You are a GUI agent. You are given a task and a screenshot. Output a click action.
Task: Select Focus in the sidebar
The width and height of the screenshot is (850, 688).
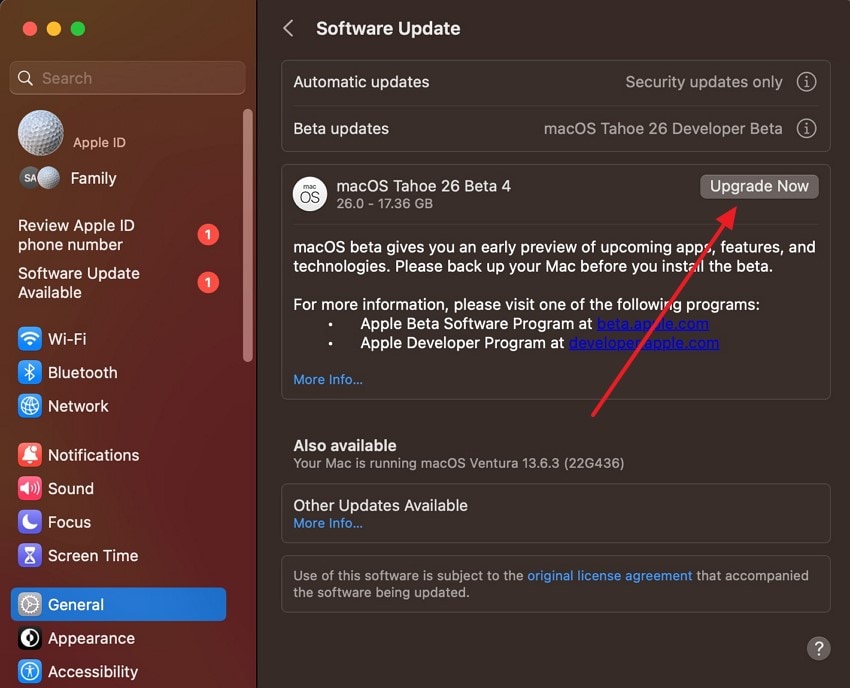118,522
